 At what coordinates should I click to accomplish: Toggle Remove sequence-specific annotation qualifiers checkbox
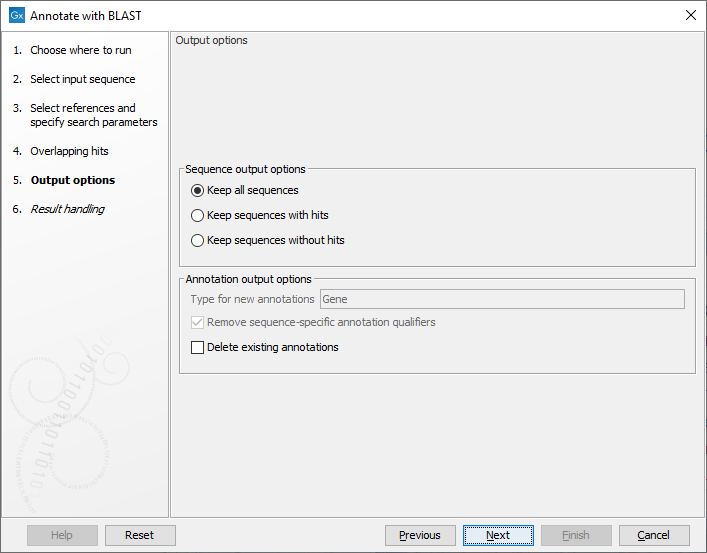click(198, 323)
